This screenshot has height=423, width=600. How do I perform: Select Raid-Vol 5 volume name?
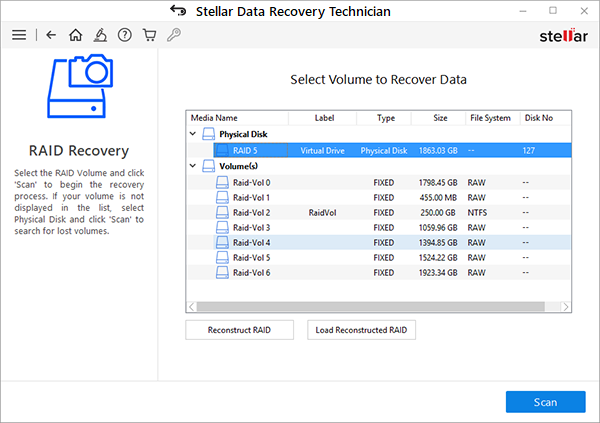click(x=251, y=258)
